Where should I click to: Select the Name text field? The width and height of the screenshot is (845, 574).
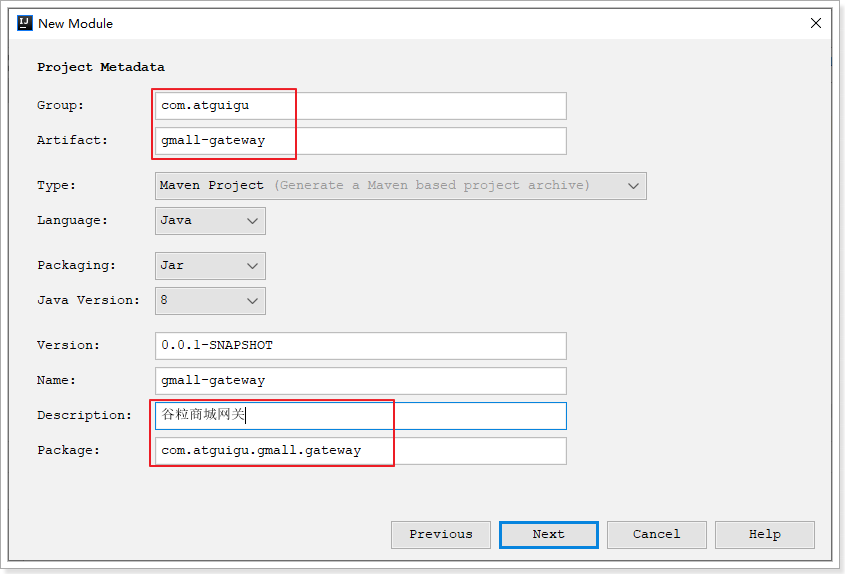click(x=360, y=380)
